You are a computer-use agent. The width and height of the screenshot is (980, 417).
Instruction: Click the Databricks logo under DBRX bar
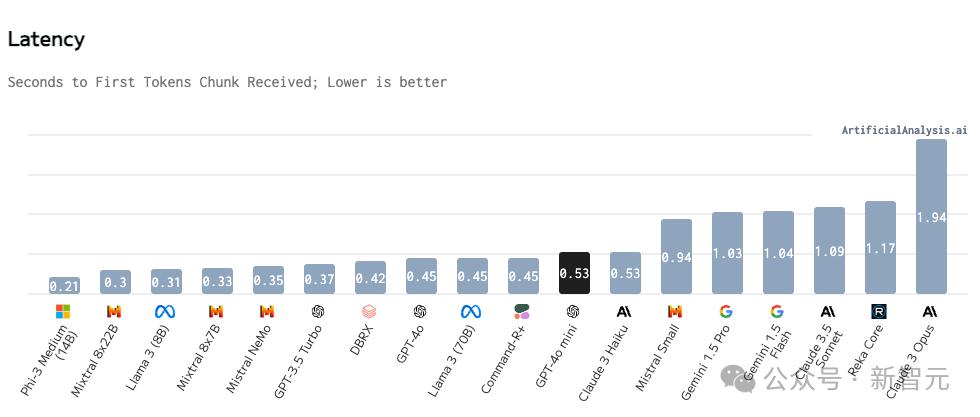pyautogui.click(x=369, y=312)
